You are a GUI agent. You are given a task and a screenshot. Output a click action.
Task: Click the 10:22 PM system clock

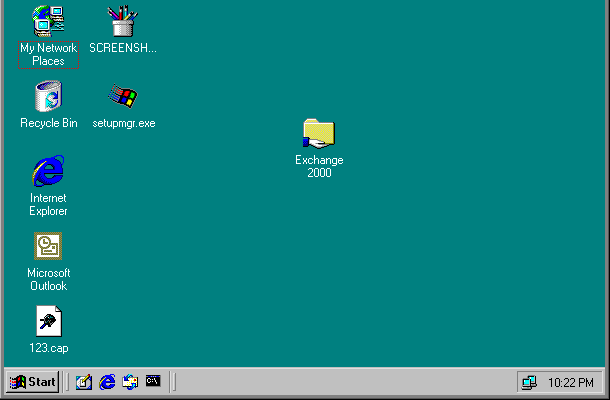coord(572,382)
